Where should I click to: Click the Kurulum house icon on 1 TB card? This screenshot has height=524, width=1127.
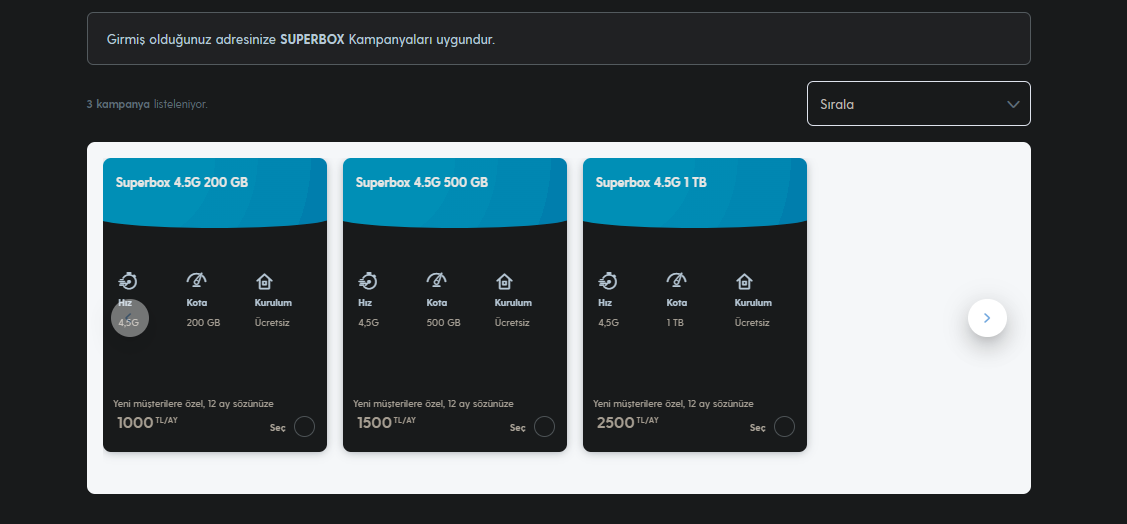pos(745,281)
